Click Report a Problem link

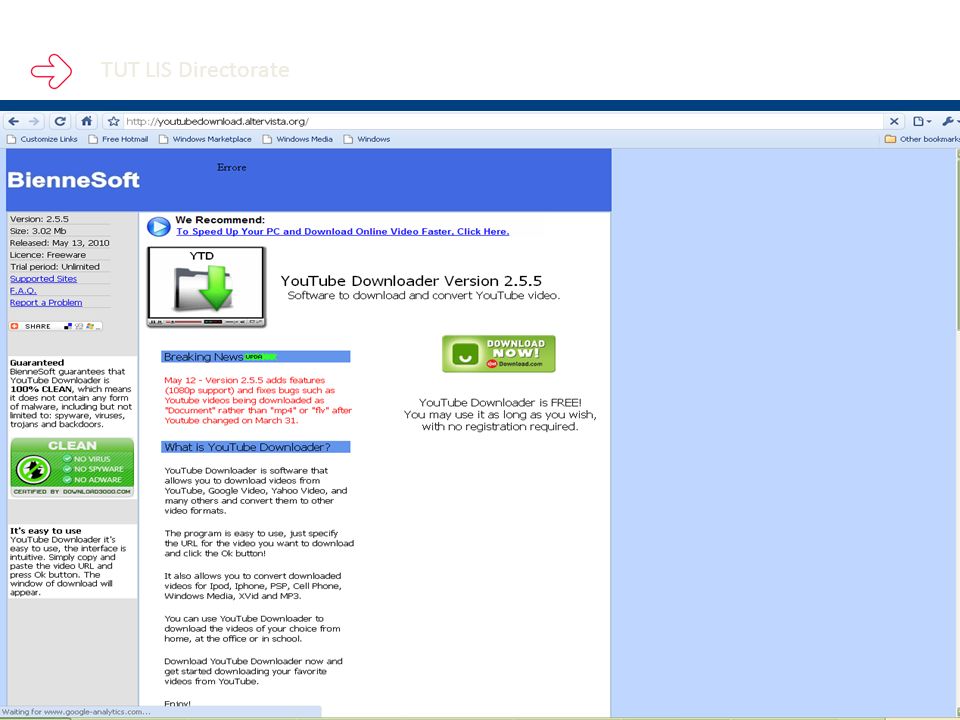coord(46,302)
